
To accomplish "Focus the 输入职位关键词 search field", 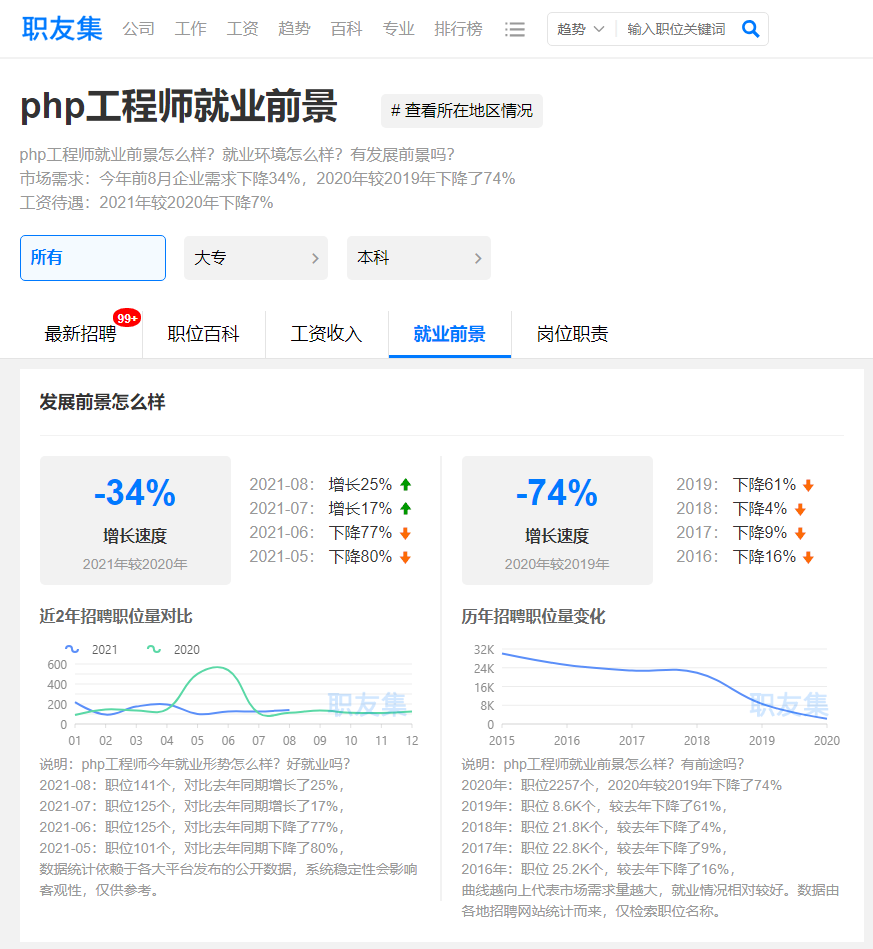I will click(676, 29).
